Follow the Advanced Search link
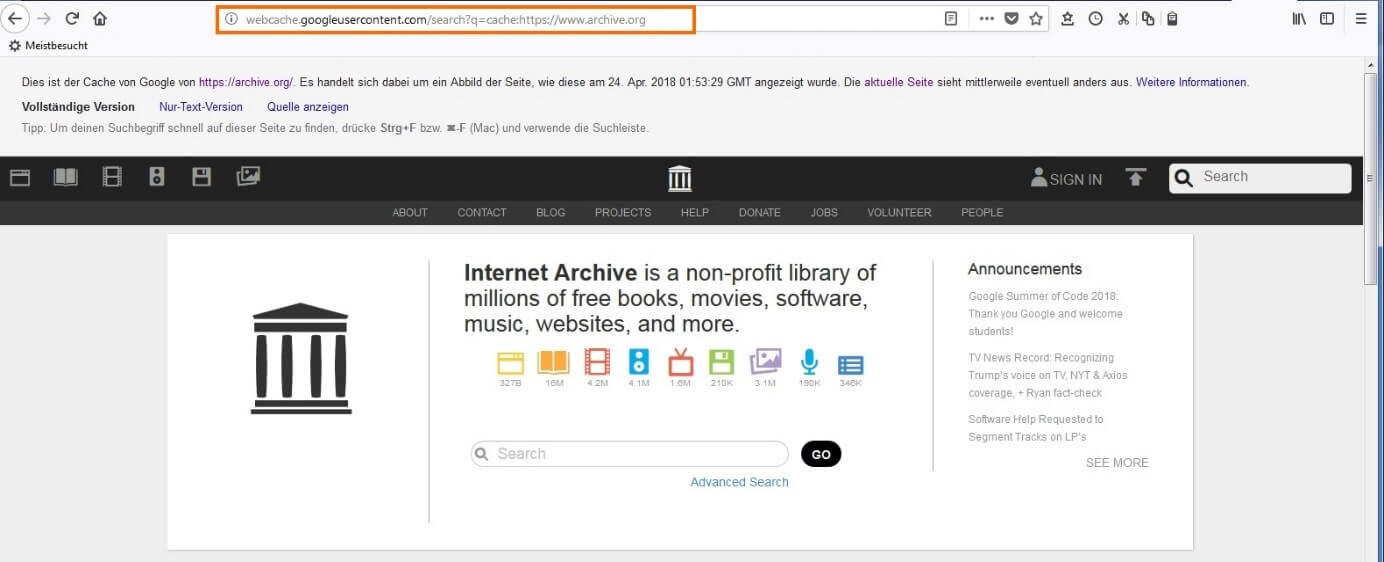Screen dimensions: 1384x562 pyautogui.click(x=739, y=482)
